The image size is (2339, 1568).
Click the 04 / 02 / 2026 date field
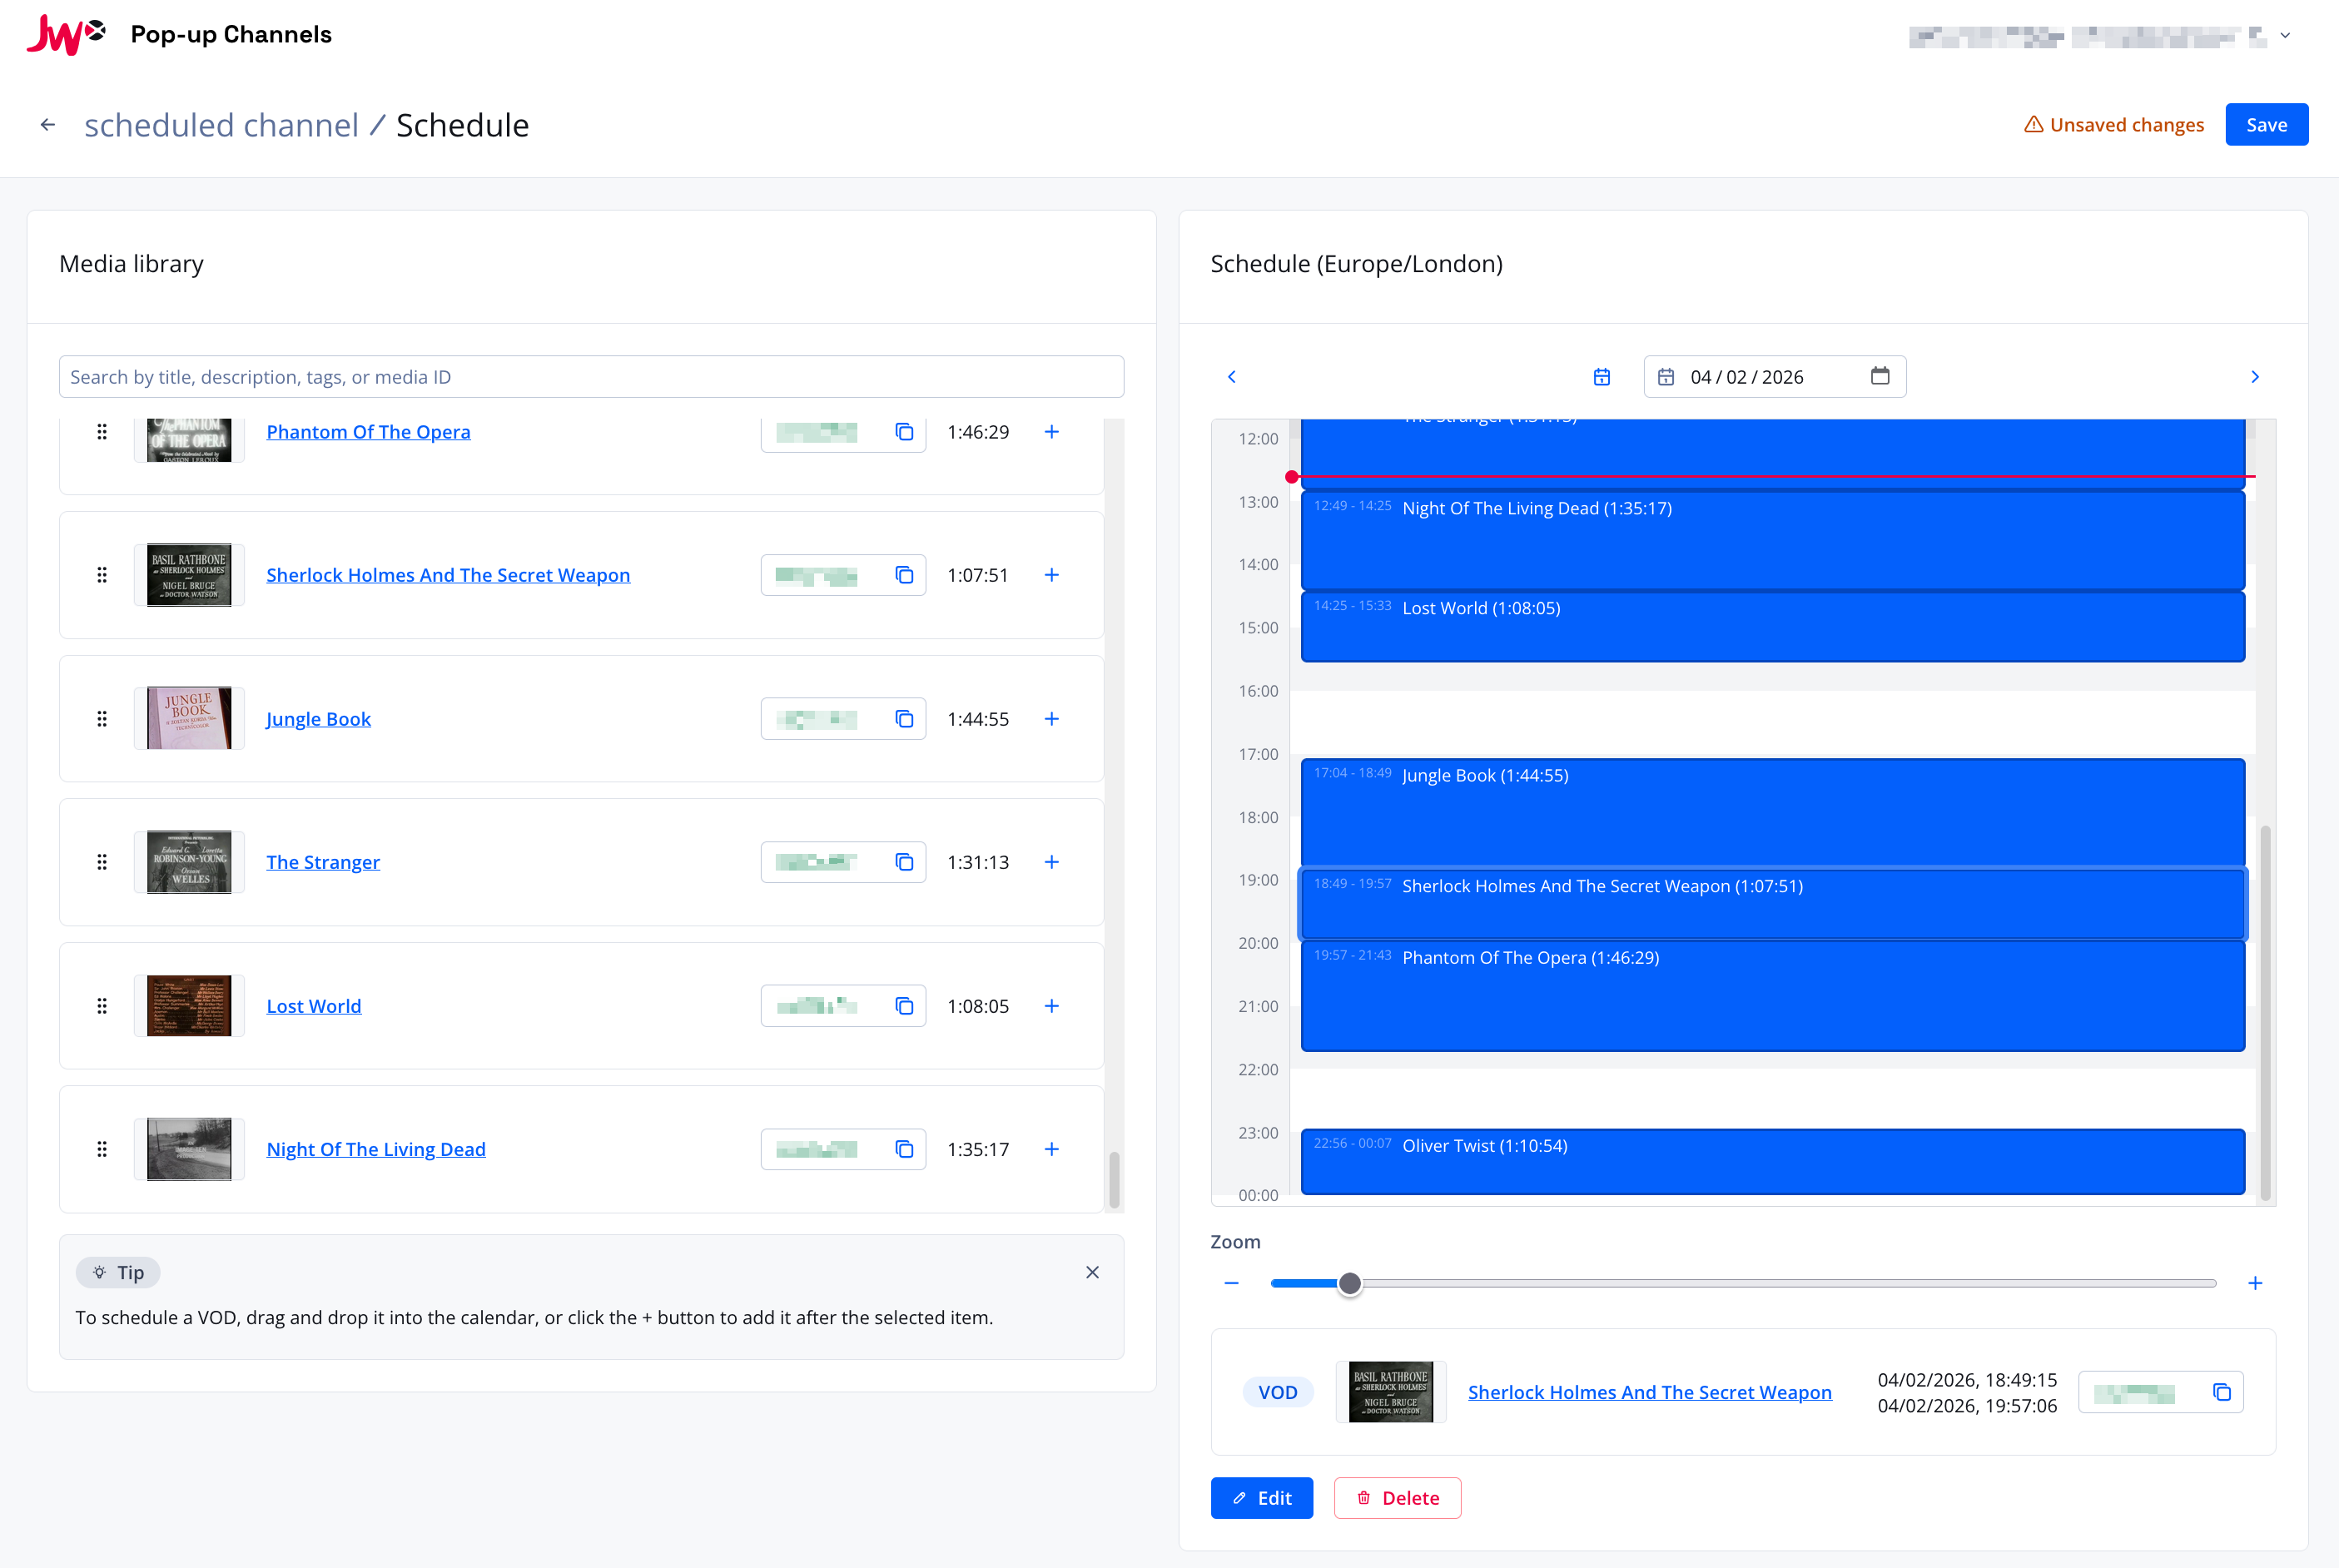[x=1775, y=377]
